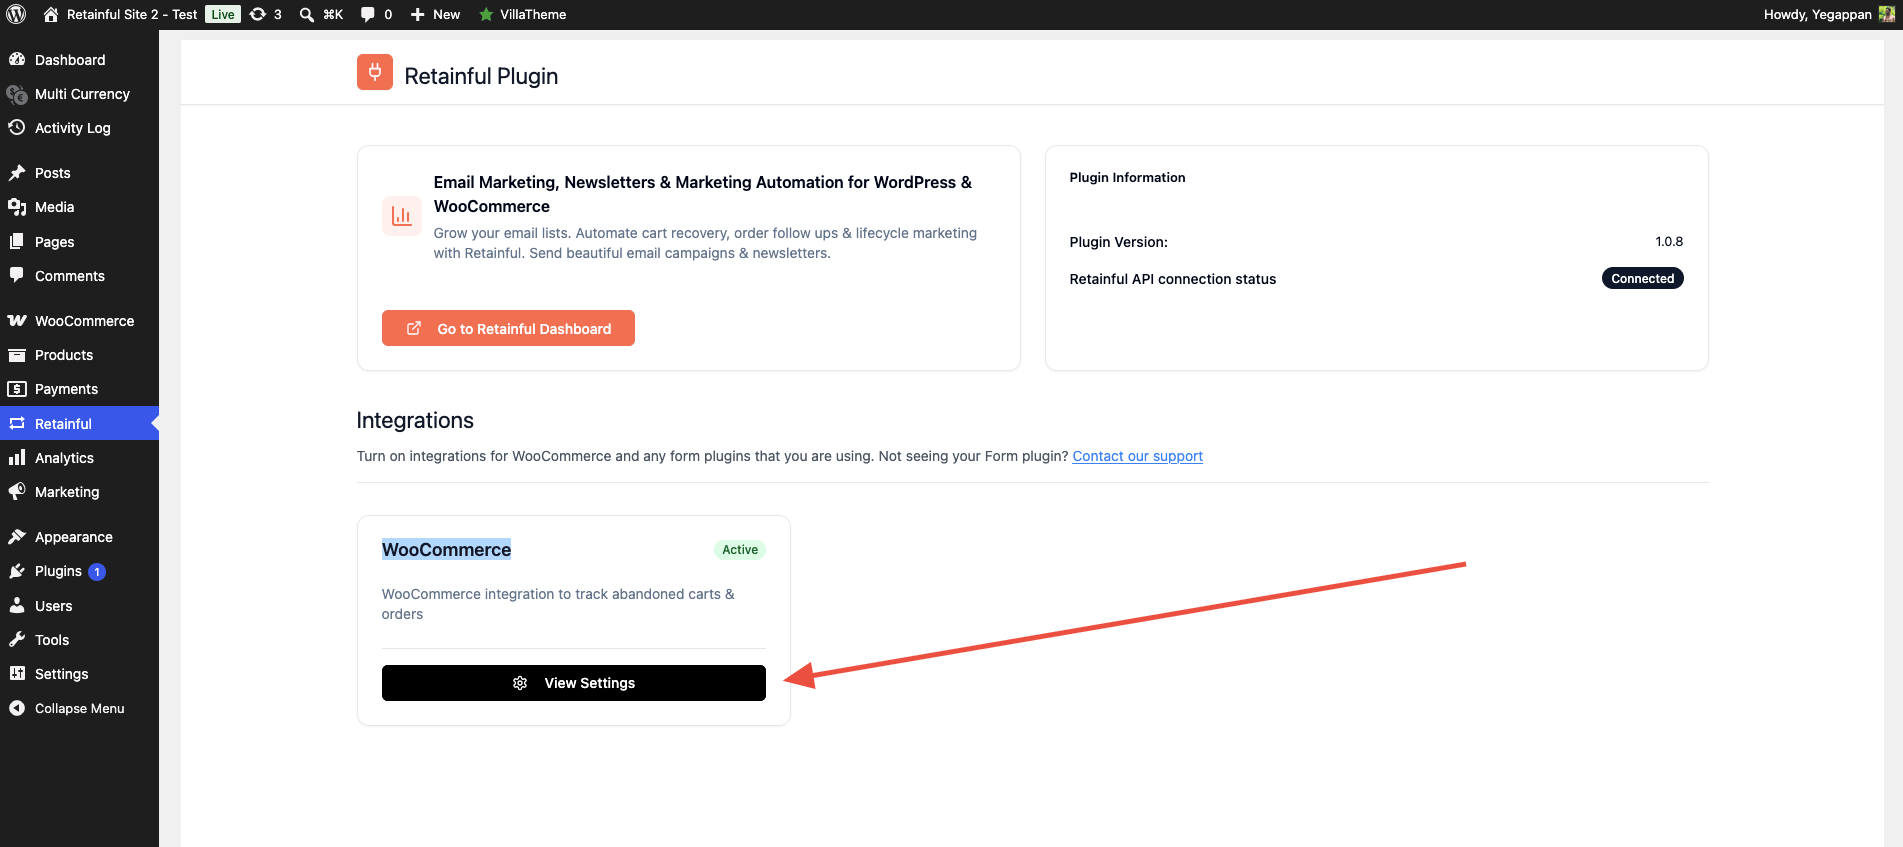Open Marketing in the admin sidebar
This screenshot has width=1903, height=847.
coord(79,492)
